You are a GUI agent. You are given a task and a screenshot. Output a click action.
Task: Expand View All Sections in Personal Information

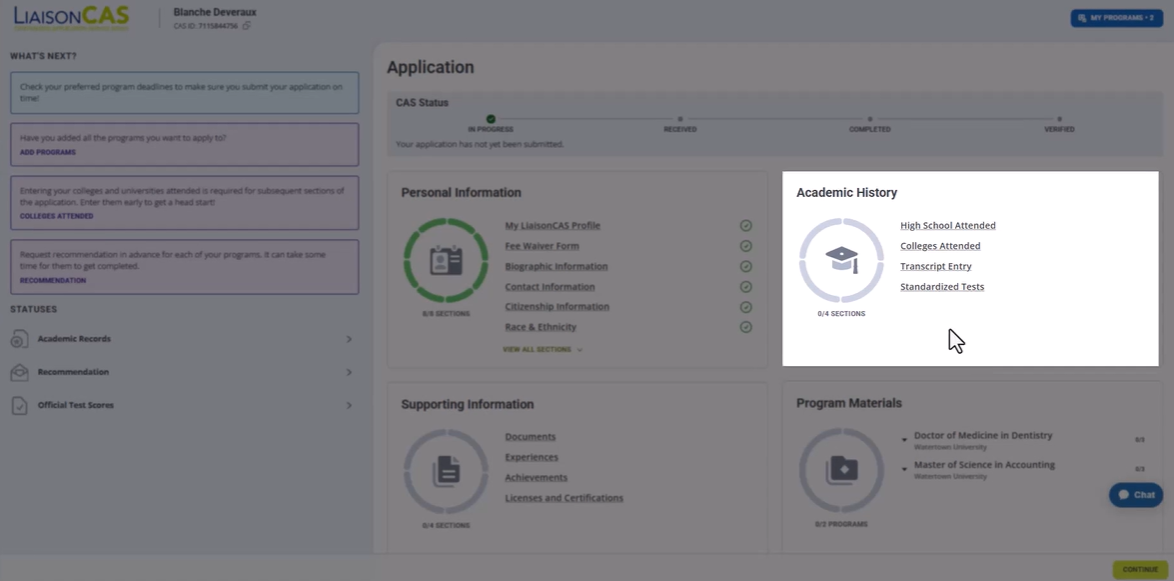click(543, 350)
